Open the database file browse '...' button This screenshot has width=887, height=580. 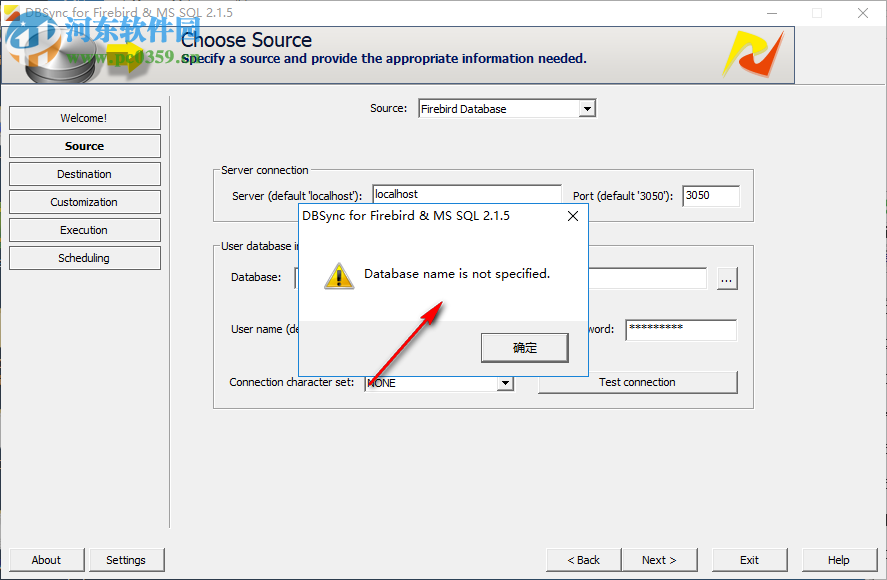click(x=726, y=278)
